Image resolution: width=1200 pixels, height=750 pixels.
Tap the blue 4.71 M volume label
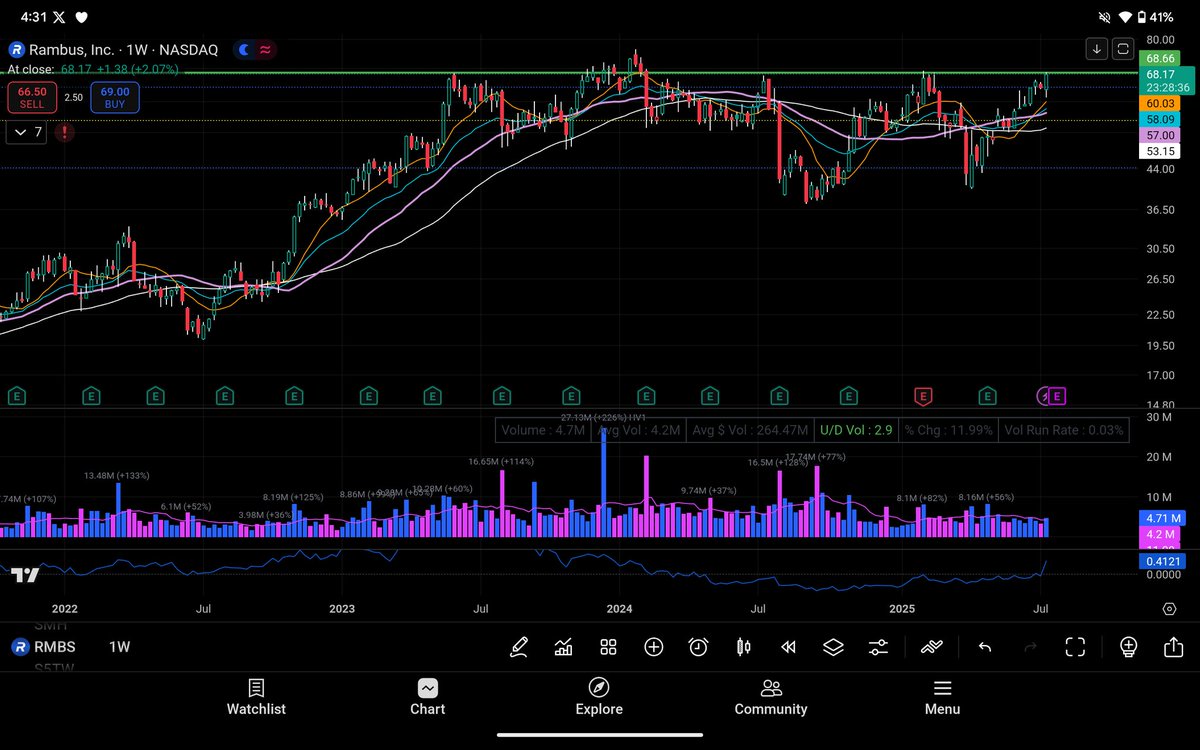(x=1162, y=518)
